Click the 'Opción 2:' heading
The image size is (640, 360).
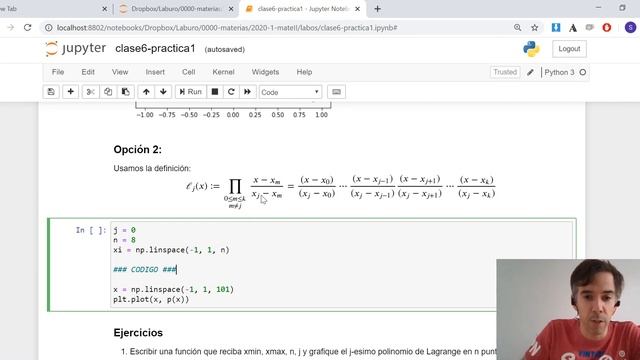click(x=138, y=150)
